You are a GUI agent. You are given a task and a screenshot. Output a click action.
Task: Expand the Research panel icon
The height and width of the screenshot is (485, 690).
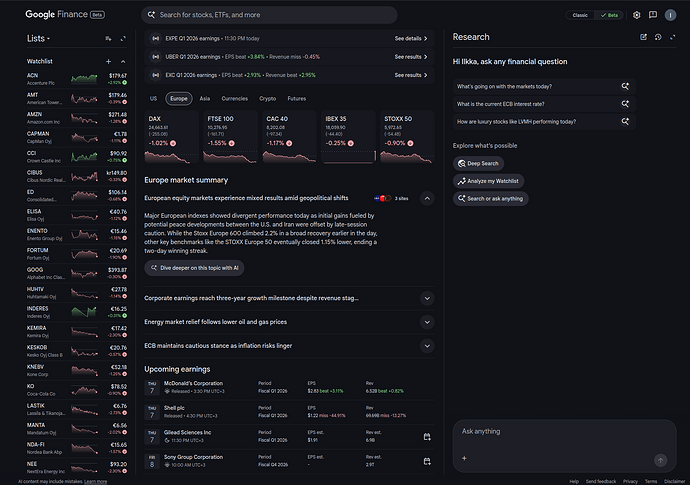(x=672, y=37)
